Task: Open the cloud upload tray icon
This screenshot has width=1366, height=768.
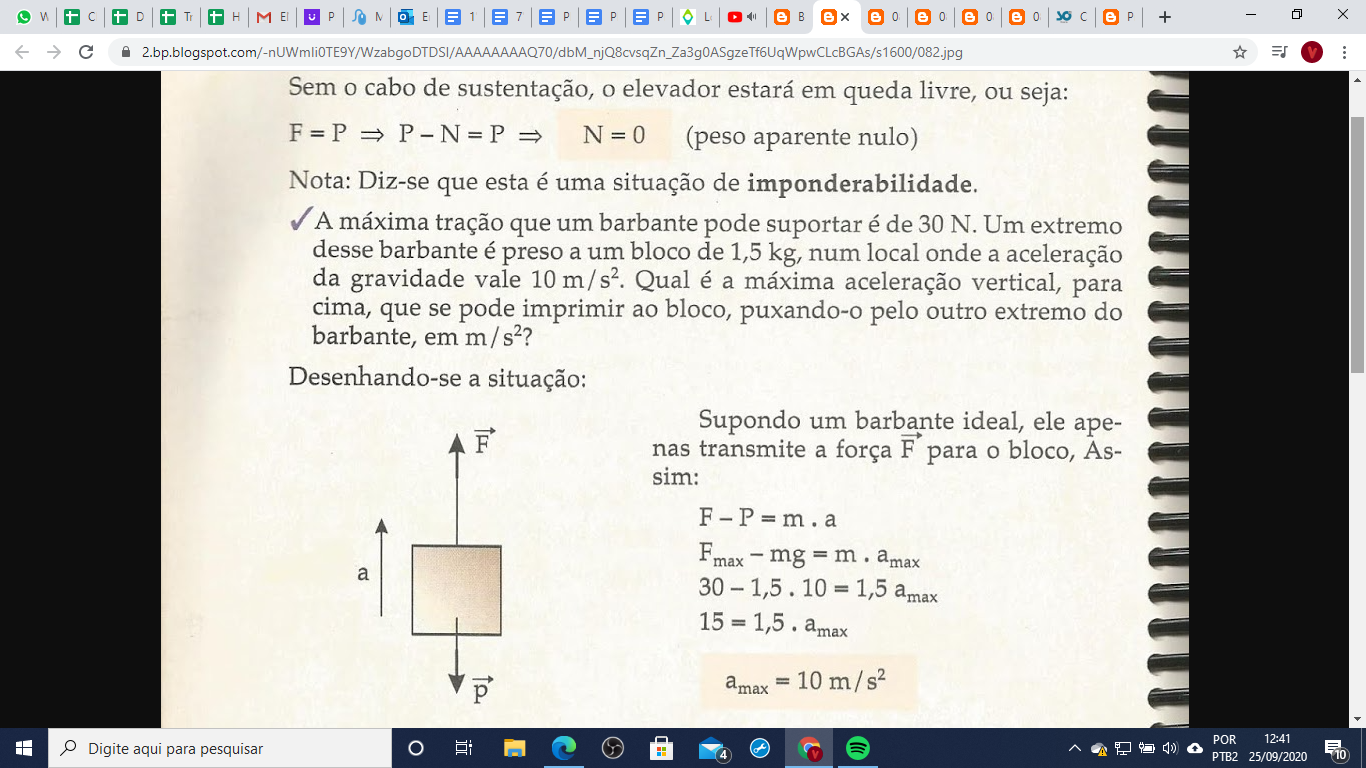Action: (x=1194, y=748)
